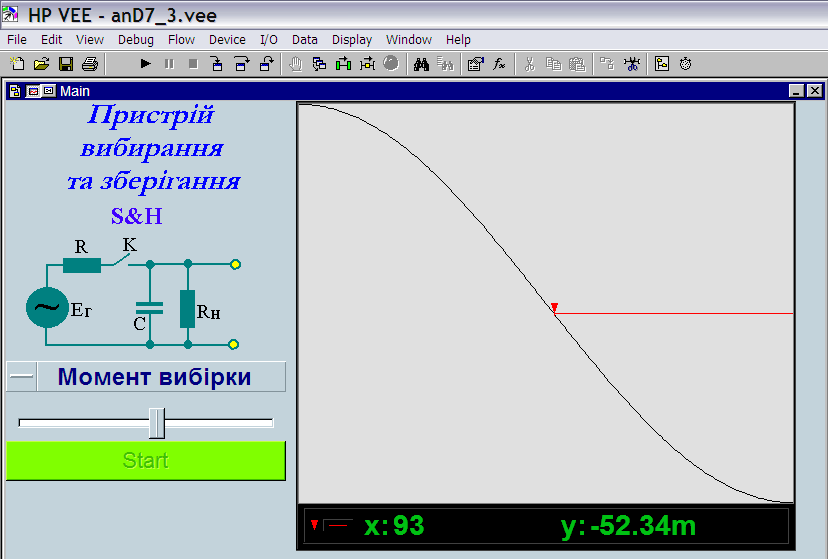Open the fx Function browser icon
Screen dimensions: 828x559
(499, 64)
